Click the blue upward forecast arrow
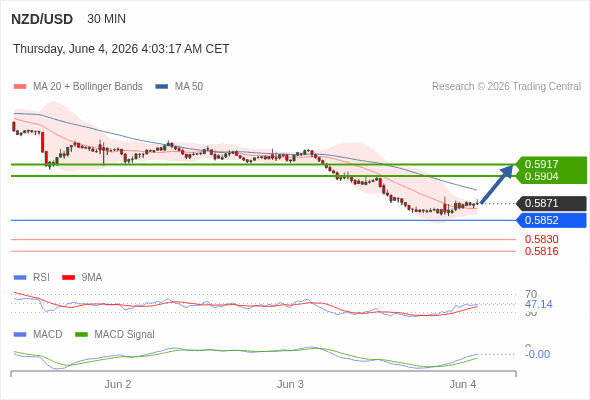The image size is (590, 400). coord(497,184)
